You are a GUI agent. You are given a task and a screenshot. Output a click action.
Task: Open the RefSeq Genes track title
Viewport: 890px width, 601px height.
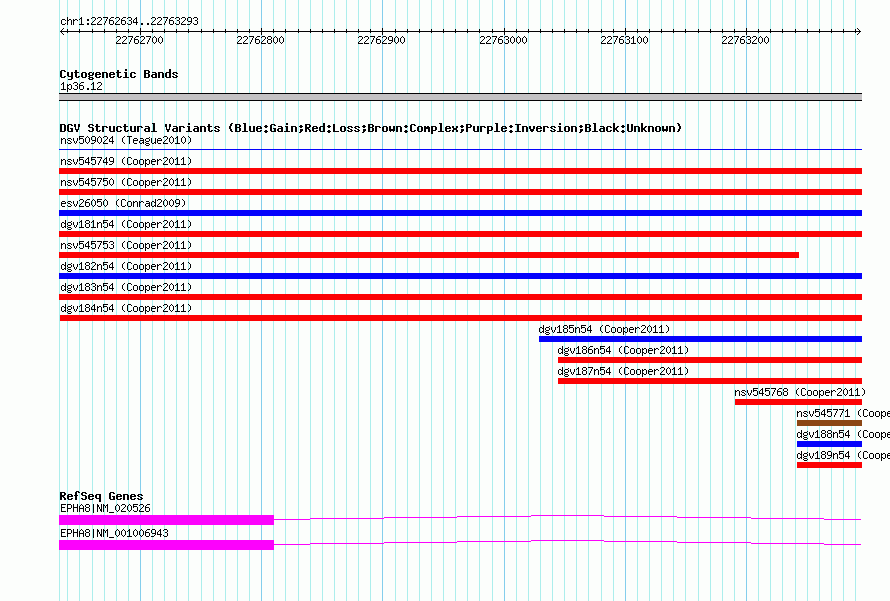click(101, 496)
